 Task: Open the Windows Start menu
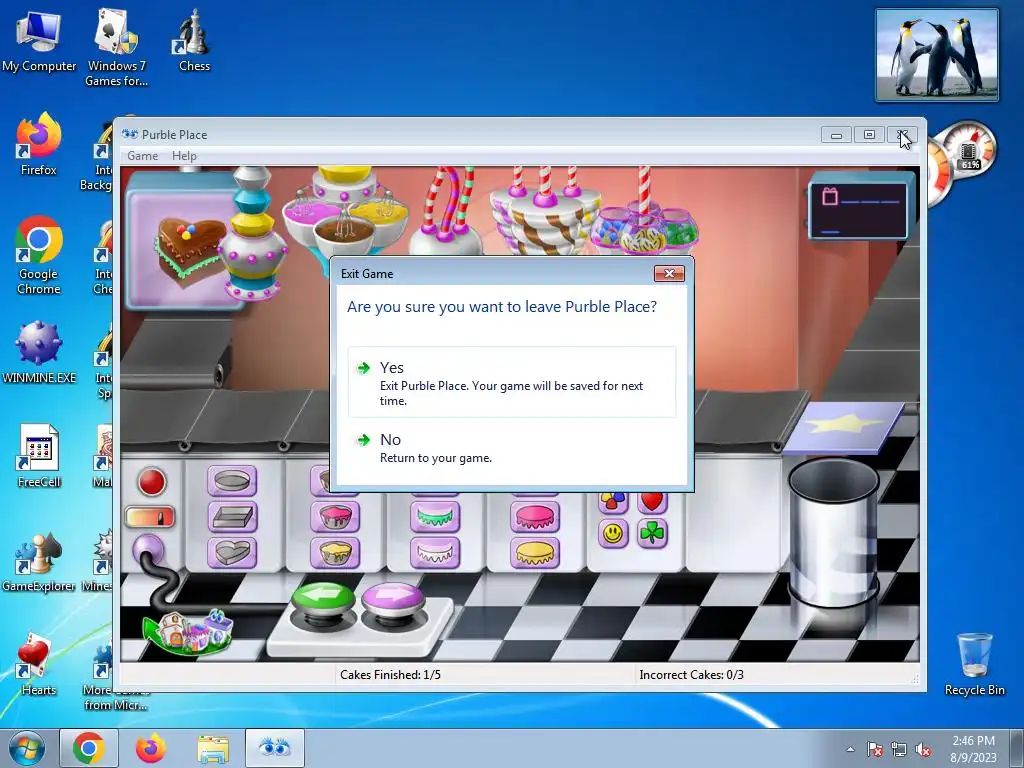27,748
